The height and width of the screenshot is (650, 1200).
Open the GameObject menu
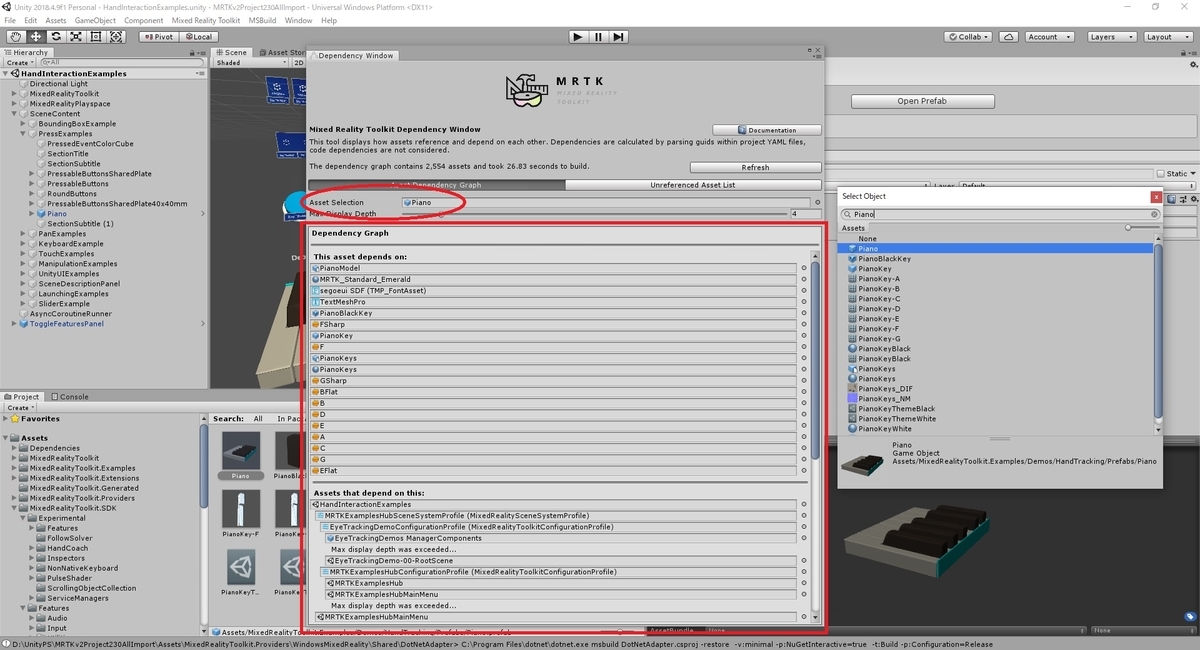pos(95,20)
